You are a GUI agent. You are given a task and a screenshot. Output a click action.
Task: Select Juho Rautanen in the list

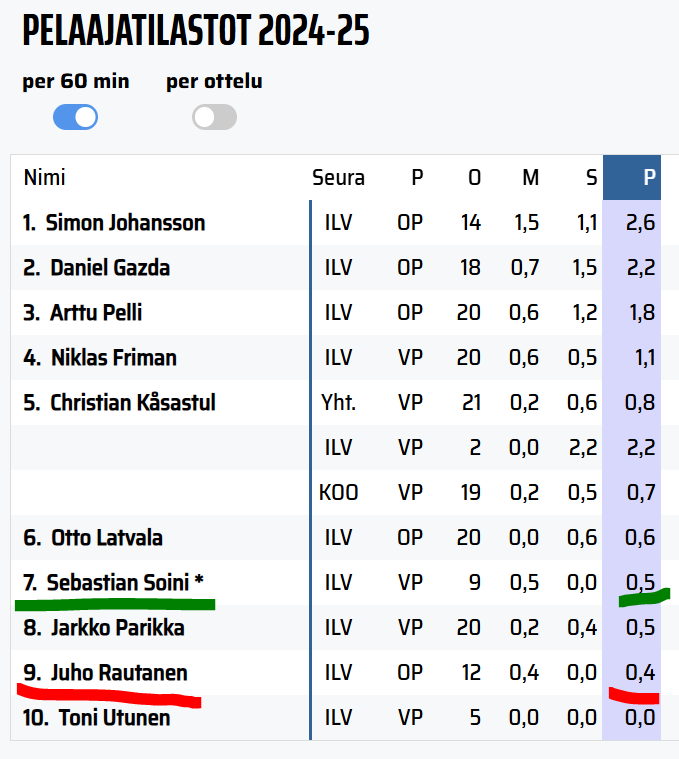click(118, 673)
